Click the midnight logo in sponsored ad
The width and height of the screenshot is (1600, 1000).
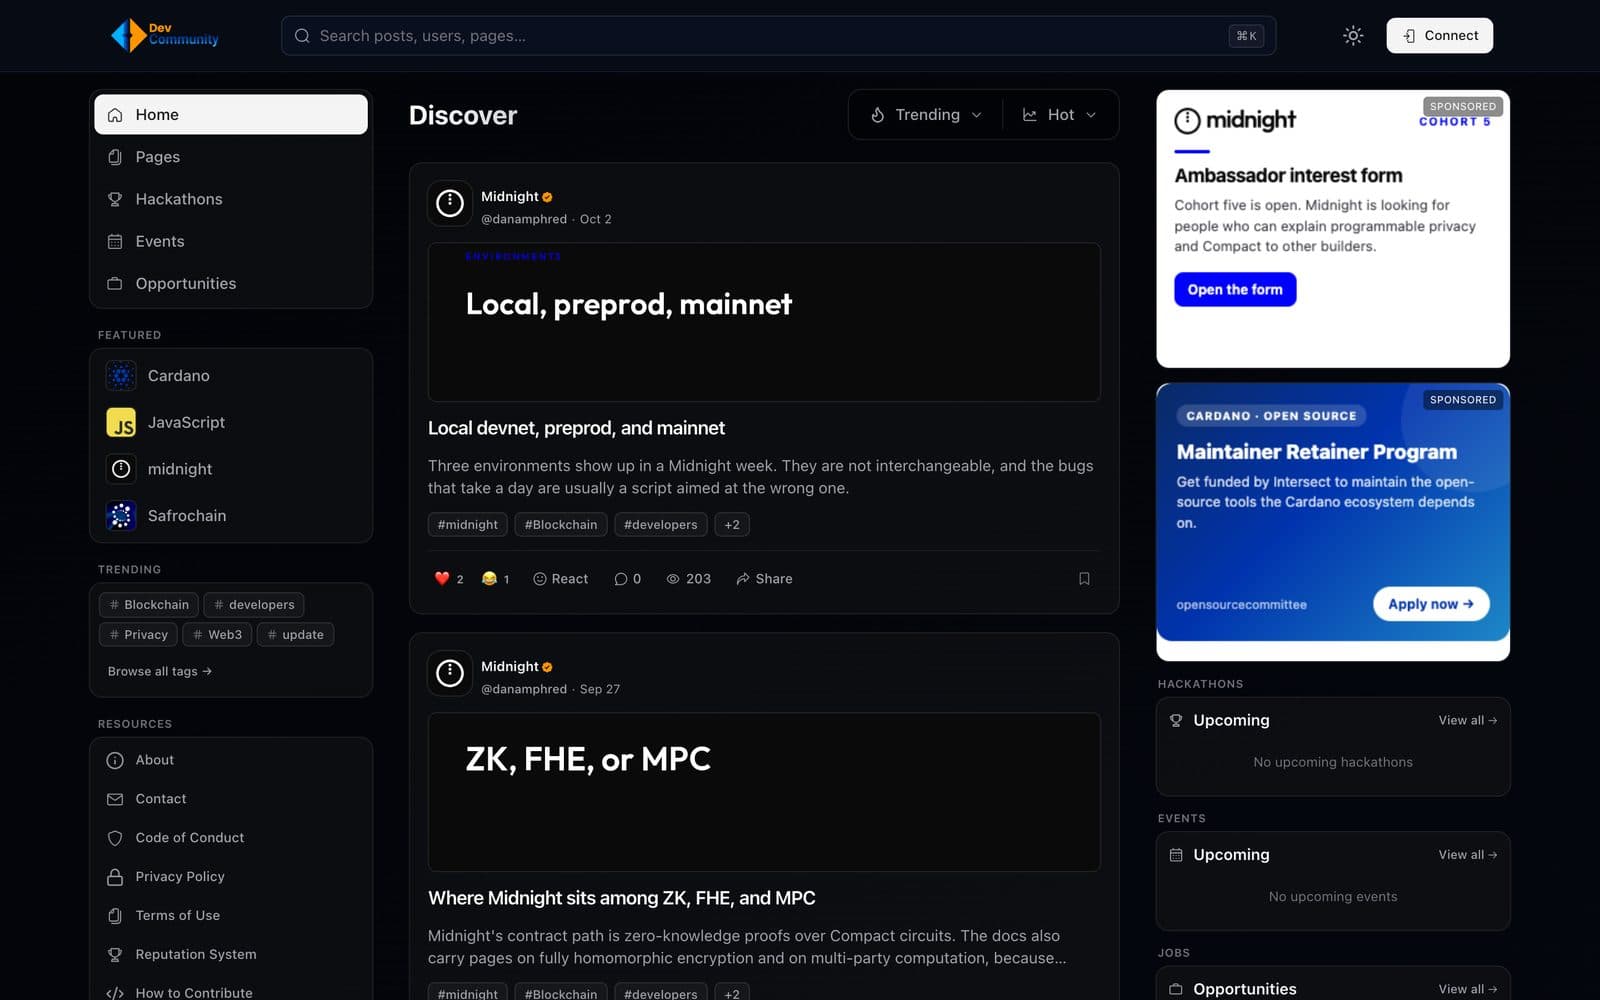1235,120
